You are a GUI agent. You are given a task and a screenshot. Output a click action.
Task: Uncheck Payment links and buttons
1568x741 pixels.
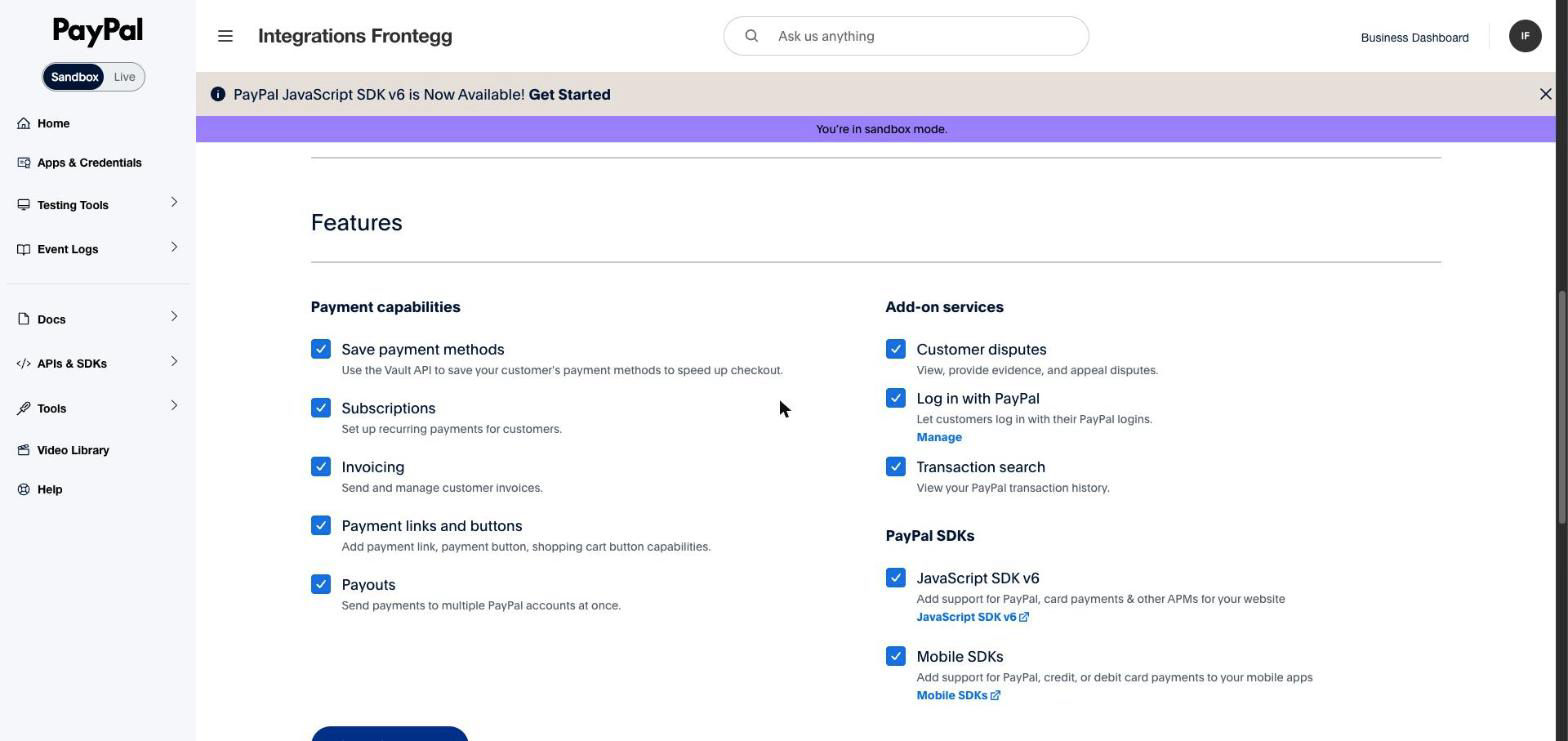click(x=321, y=525)
